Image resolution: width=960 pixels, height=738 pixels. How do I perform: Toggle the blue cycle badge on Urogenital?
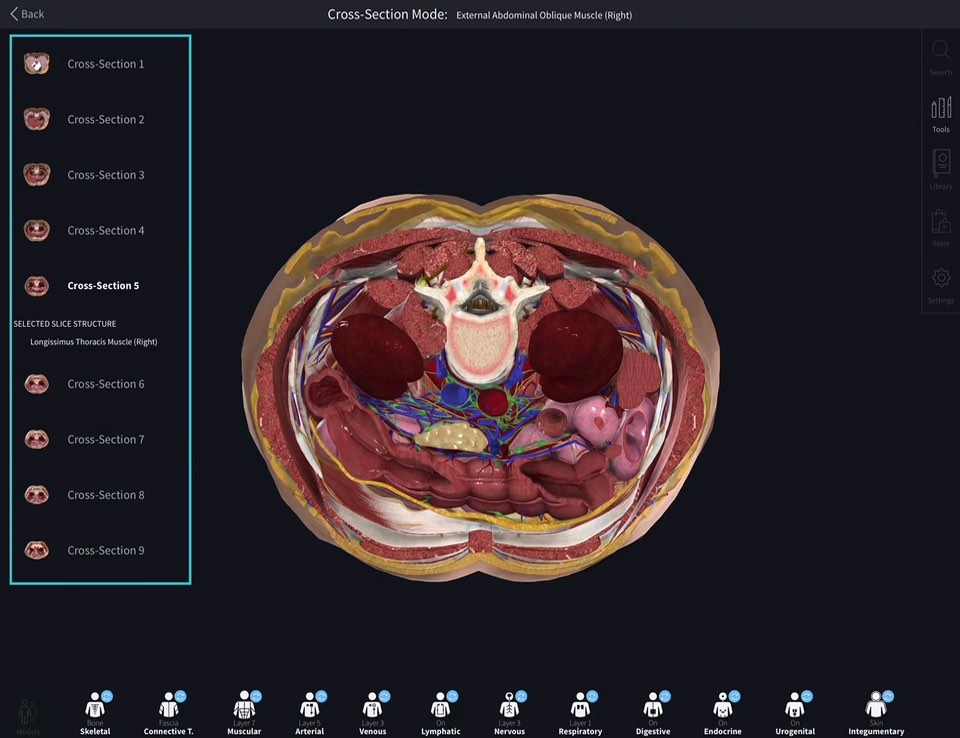point(807,696)
